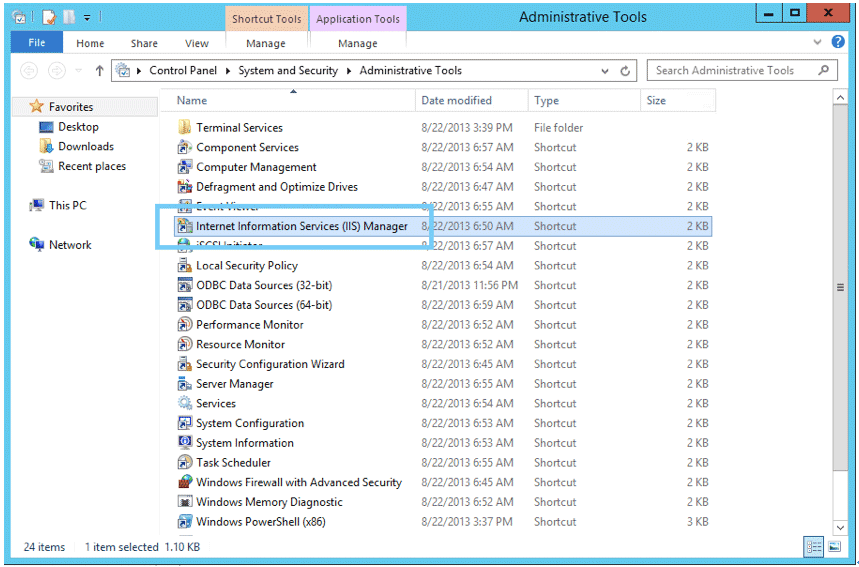Click the Internet Information Services Manager icon
This screenshot has height=567, width=859.
(x=185, y=226)
